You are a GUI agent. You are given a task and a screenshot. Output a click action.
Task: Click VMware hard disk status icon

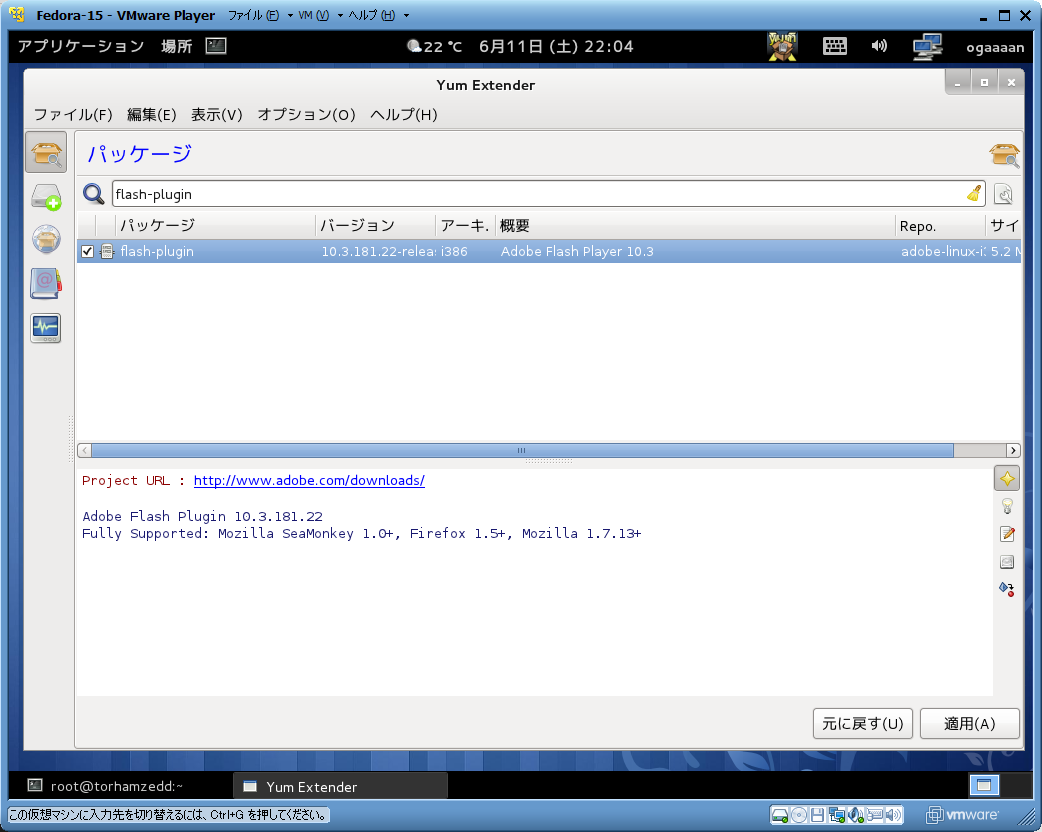780,815
